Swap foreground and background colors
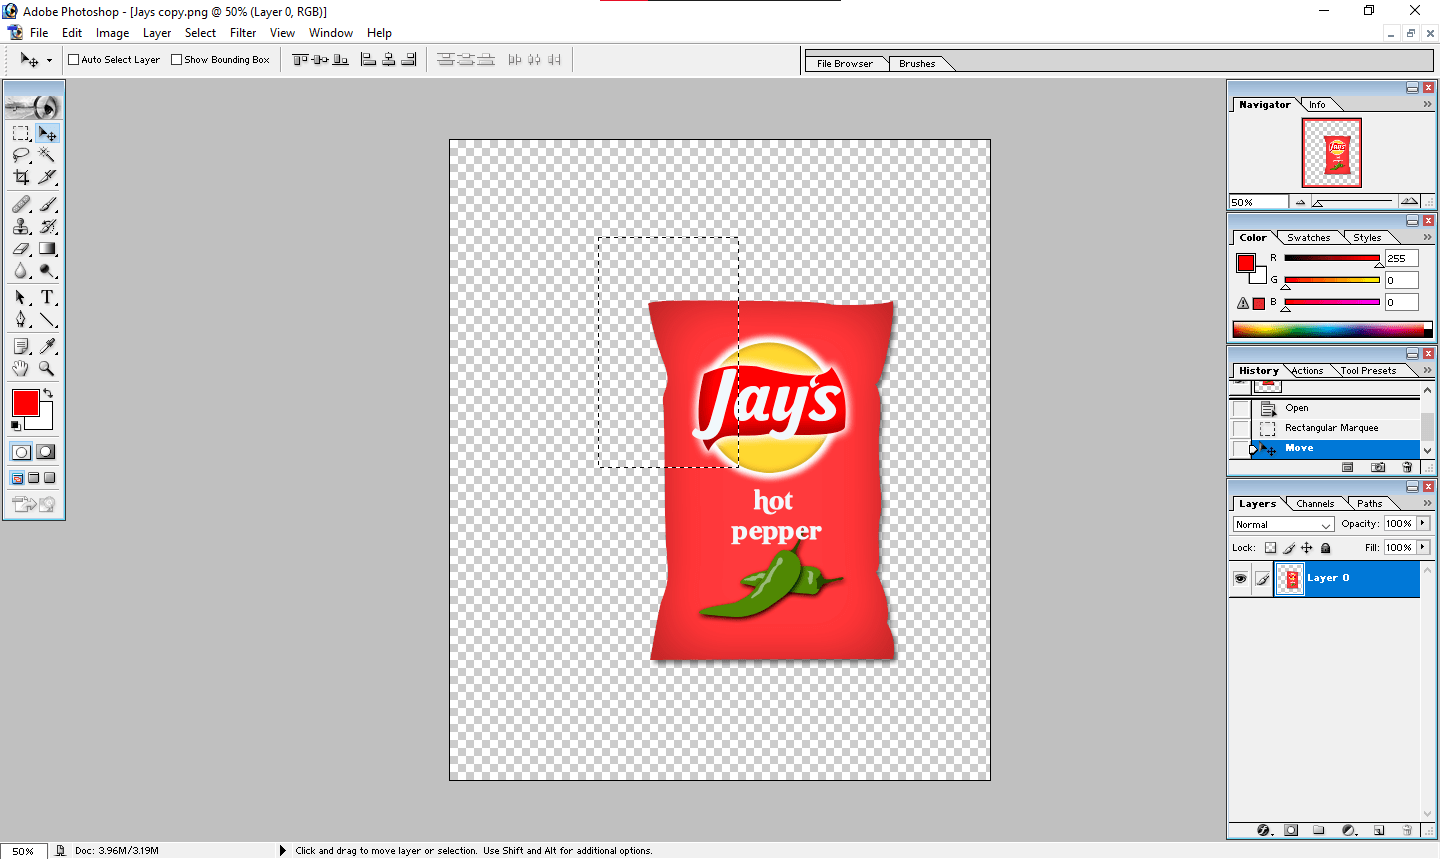Screen dimensions: 1440x859 (48, 393)
